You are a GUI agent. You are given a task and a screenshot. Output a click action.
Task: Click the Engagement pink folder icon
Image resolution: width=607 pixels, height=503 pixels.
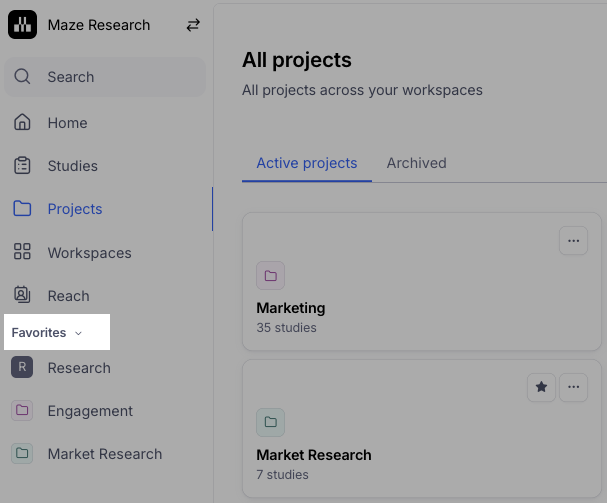pos(22,410)
